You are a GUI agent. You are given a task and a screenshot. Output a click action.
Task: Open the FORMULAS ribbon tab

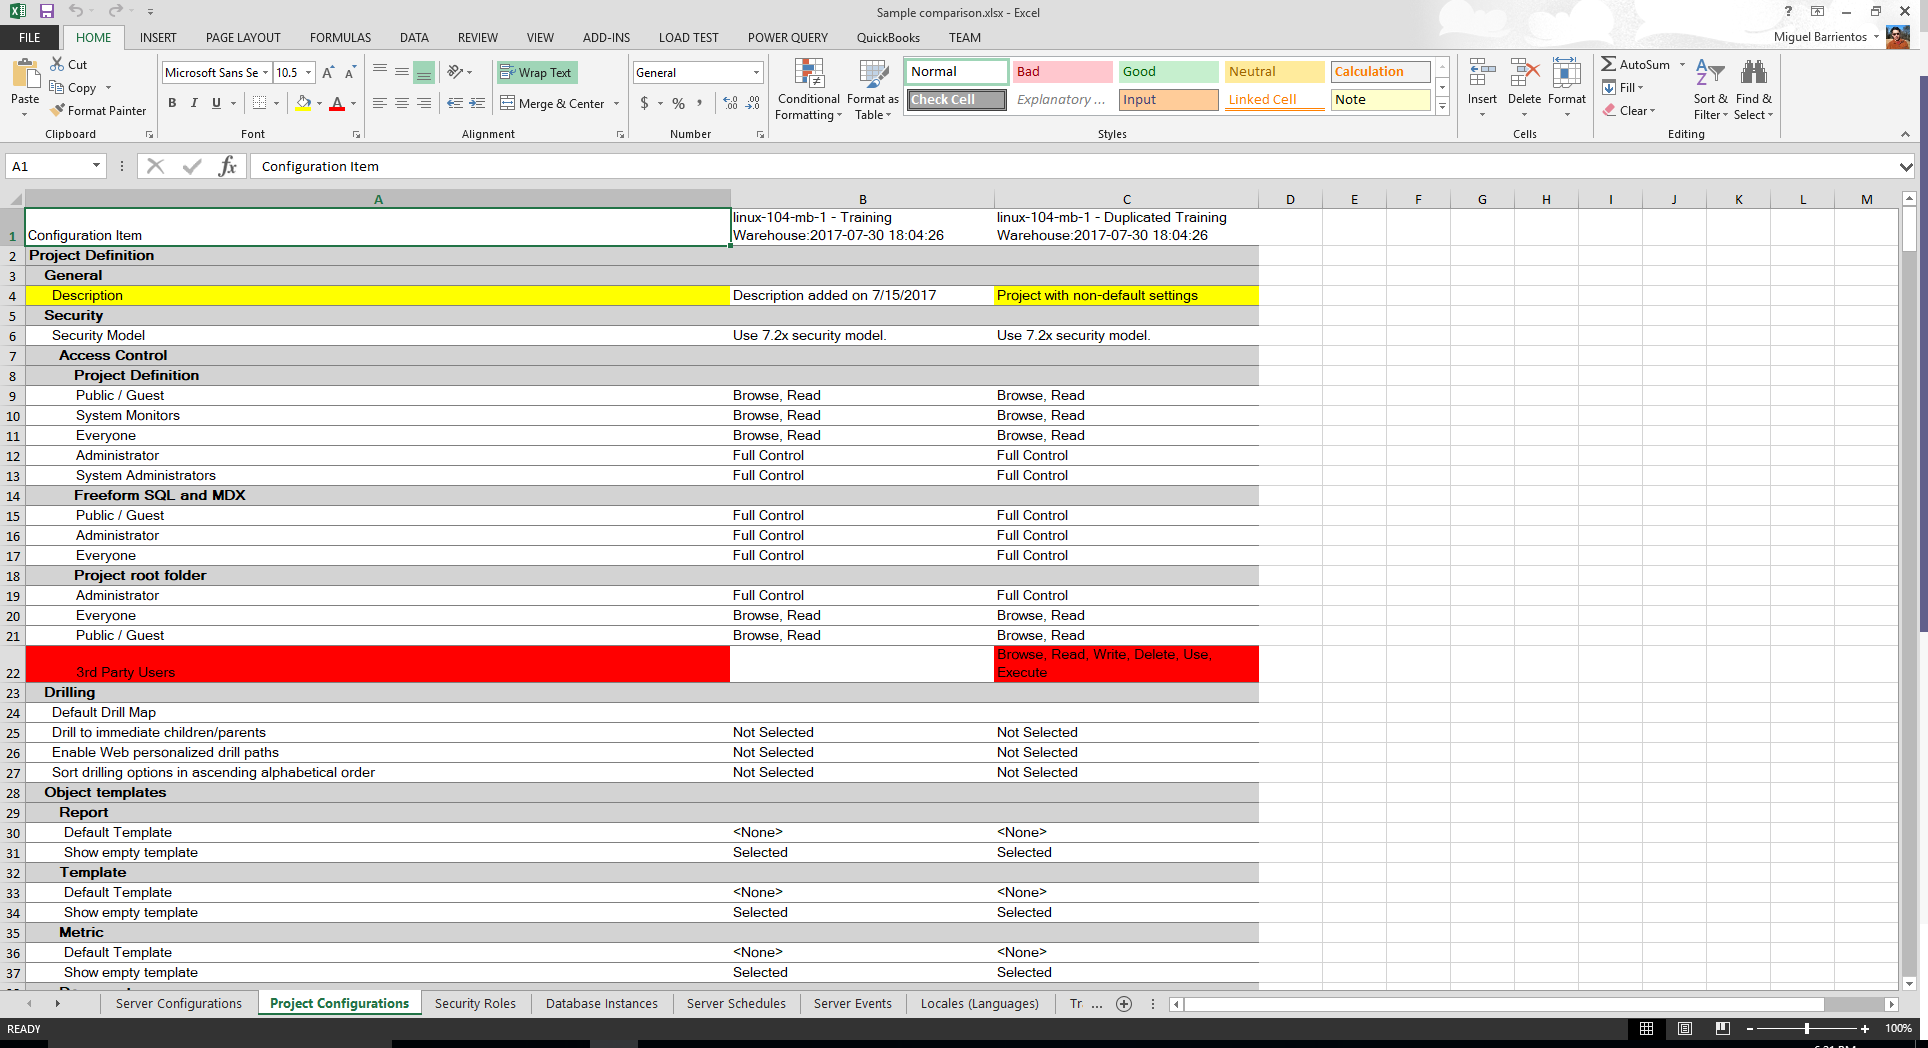[x=340, y=38]
